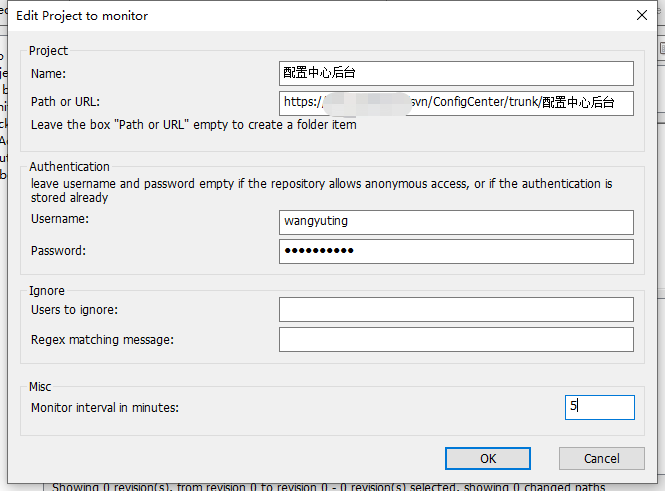Click the Monitor interval minutes box
665x491 pixels.
(x=599, y=407)
